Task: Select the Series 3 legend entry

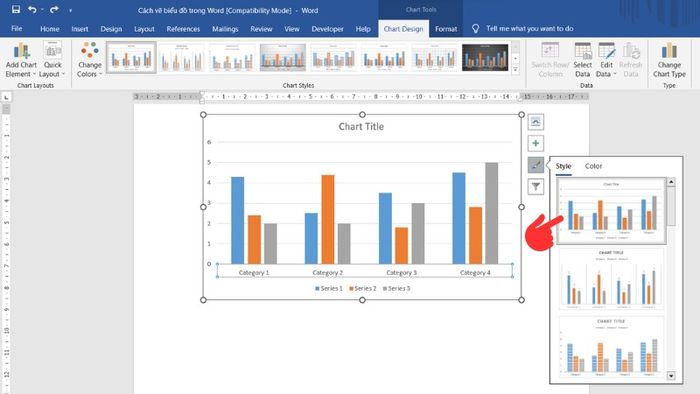Action: pos(396,289)
